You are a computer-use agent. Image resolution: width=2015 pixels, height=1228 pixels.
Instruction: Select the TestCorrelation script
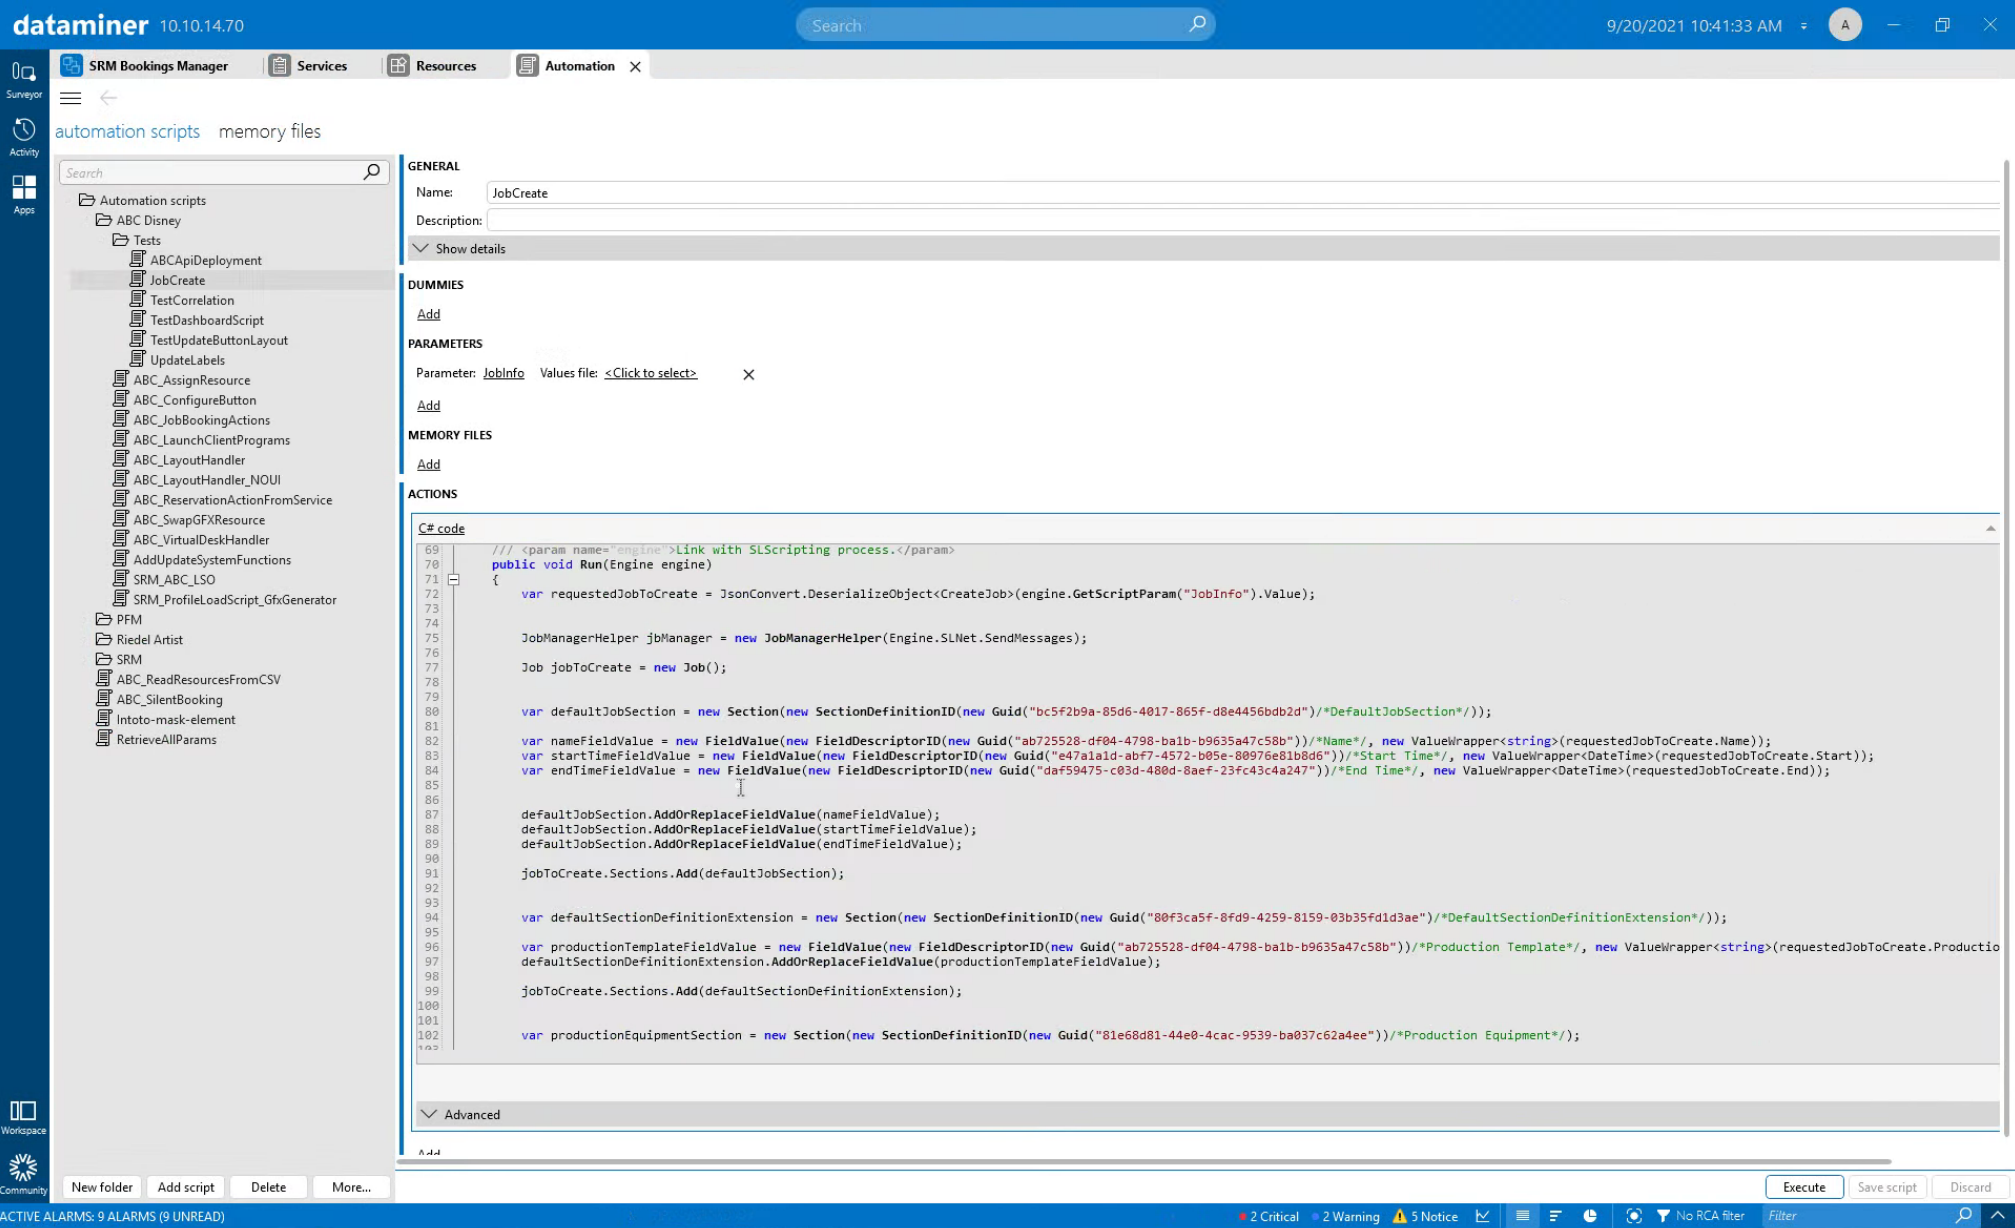click(x=191, y=300)
